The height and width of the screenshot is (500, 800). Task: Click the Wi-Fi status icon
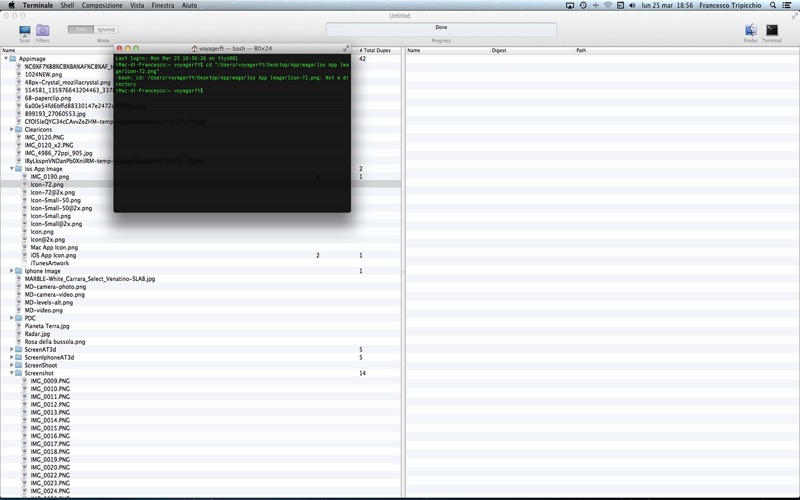click(608, 5)
